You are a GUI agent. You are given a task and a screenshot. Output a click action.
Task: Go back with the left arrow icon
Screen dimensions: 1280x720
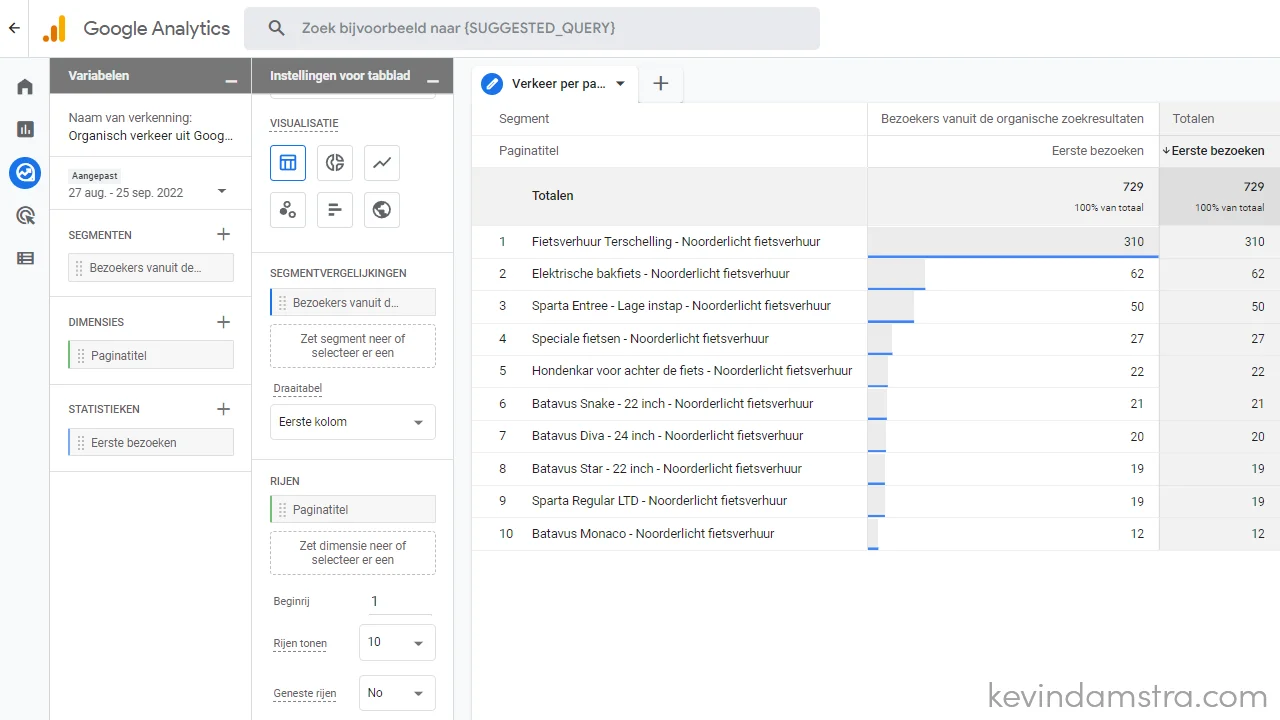[x=14, y=28]
